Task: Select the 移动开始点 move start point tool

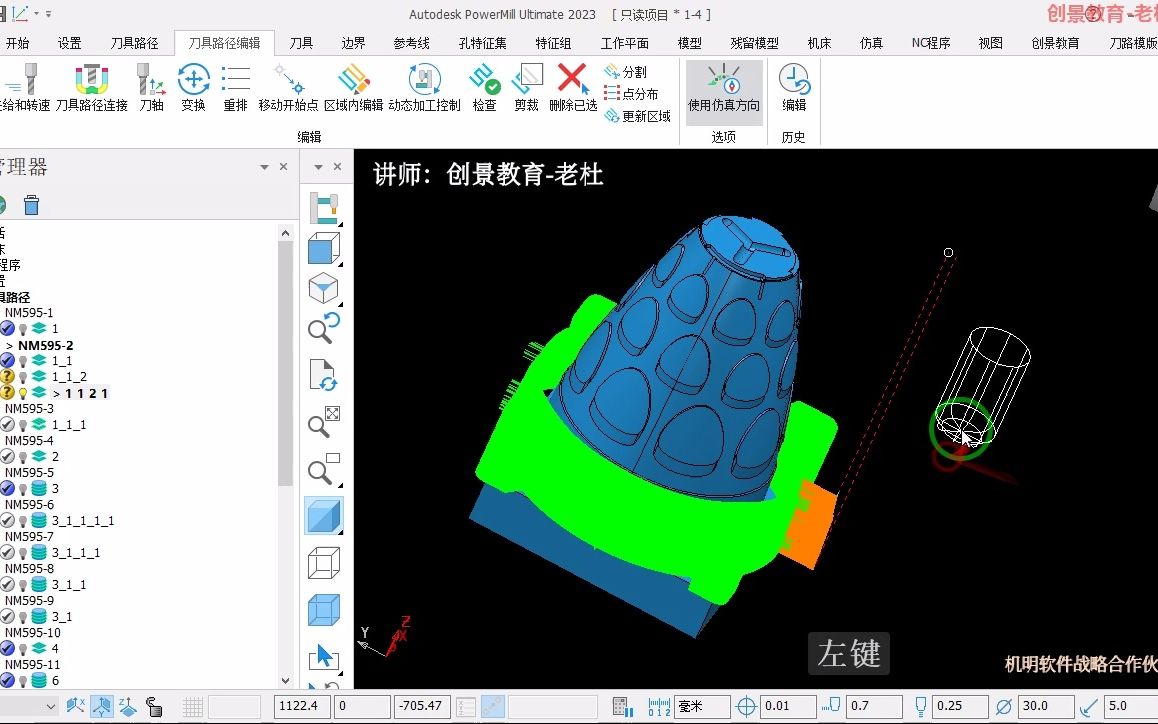Action: pyautogui.click(x=288, y=88)
